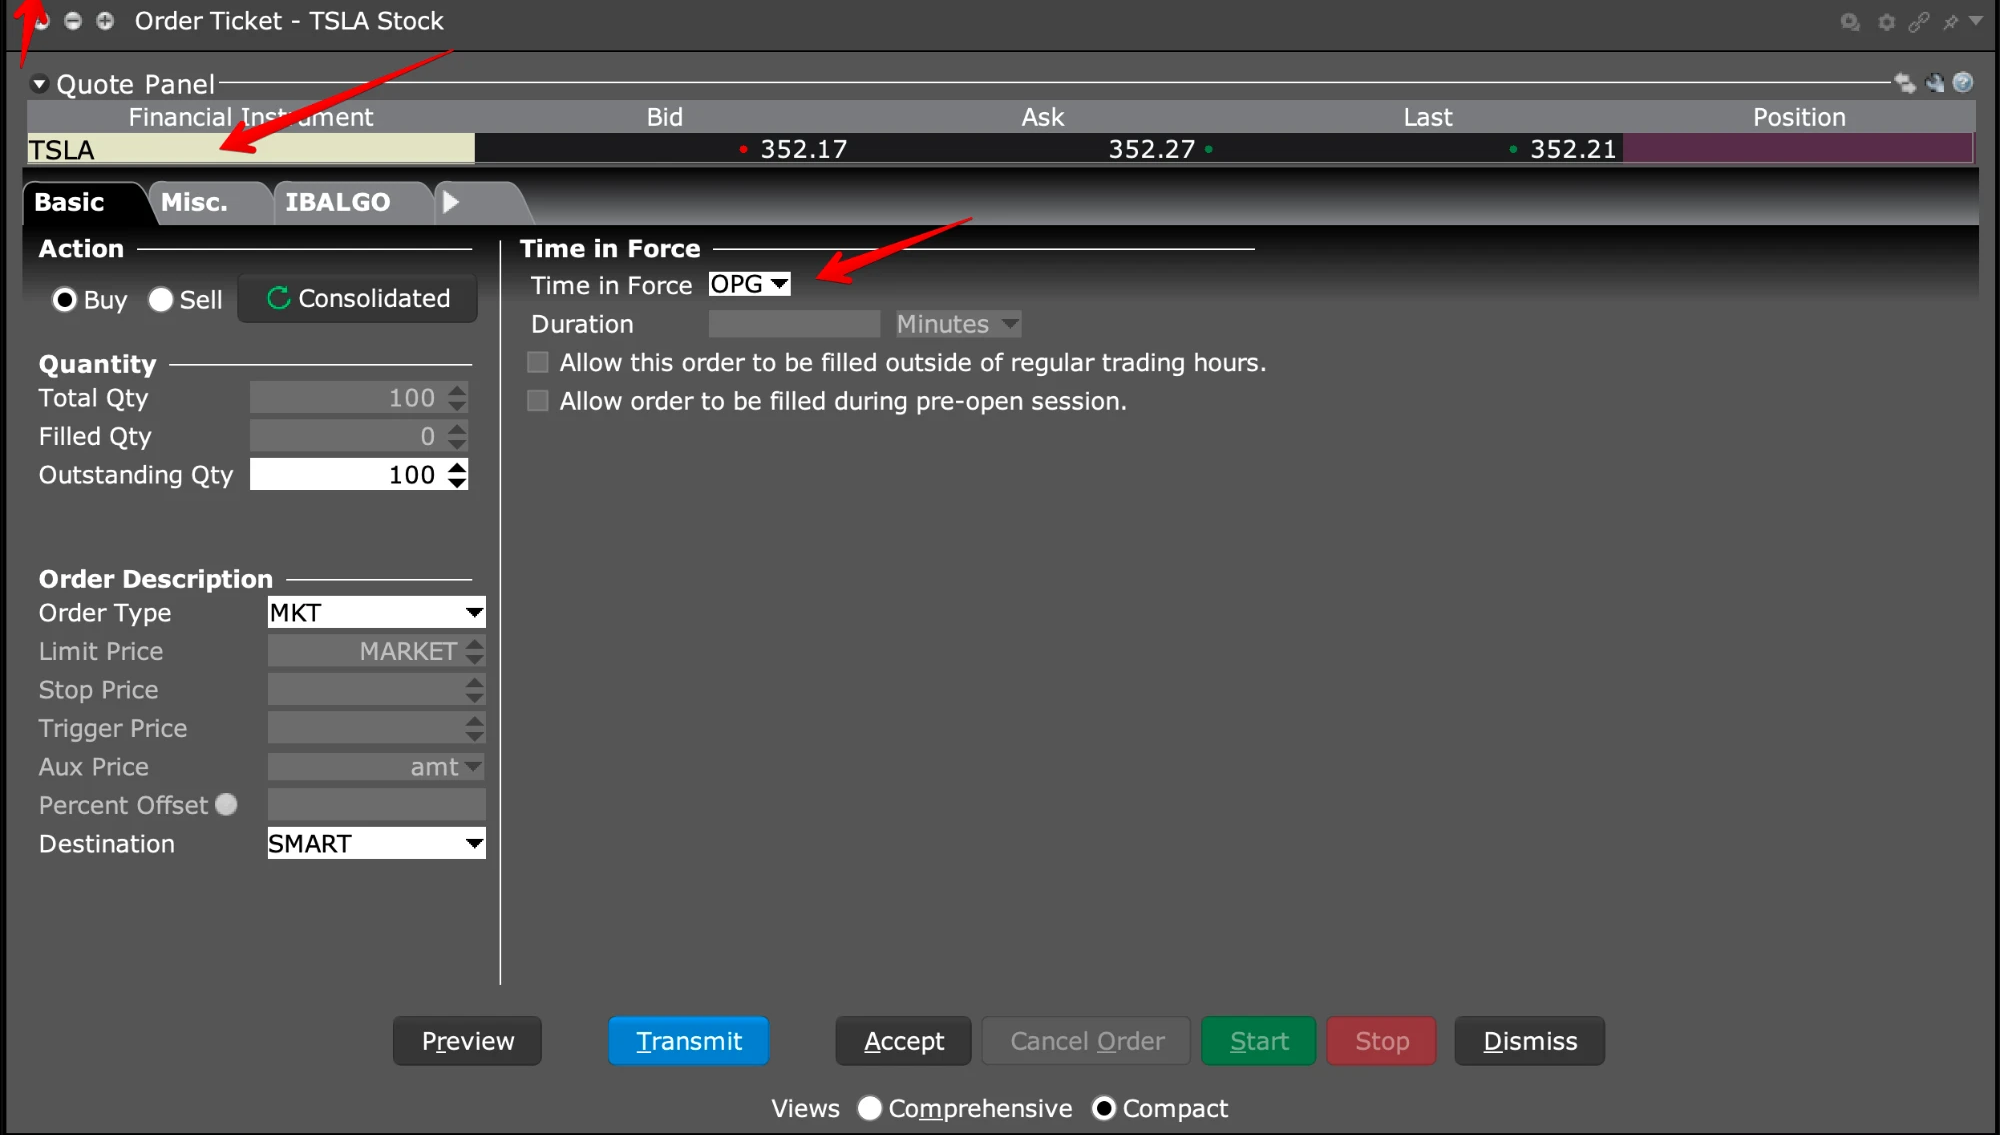The image size is (2000, 1135).
Task: Click the purple Position cell
Action: (1798, 149)
